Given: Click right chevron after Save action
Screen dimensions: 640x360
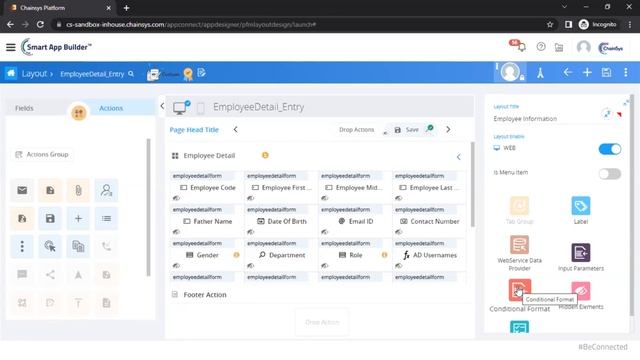Looking at the screenshot, I should coord(448,129).
